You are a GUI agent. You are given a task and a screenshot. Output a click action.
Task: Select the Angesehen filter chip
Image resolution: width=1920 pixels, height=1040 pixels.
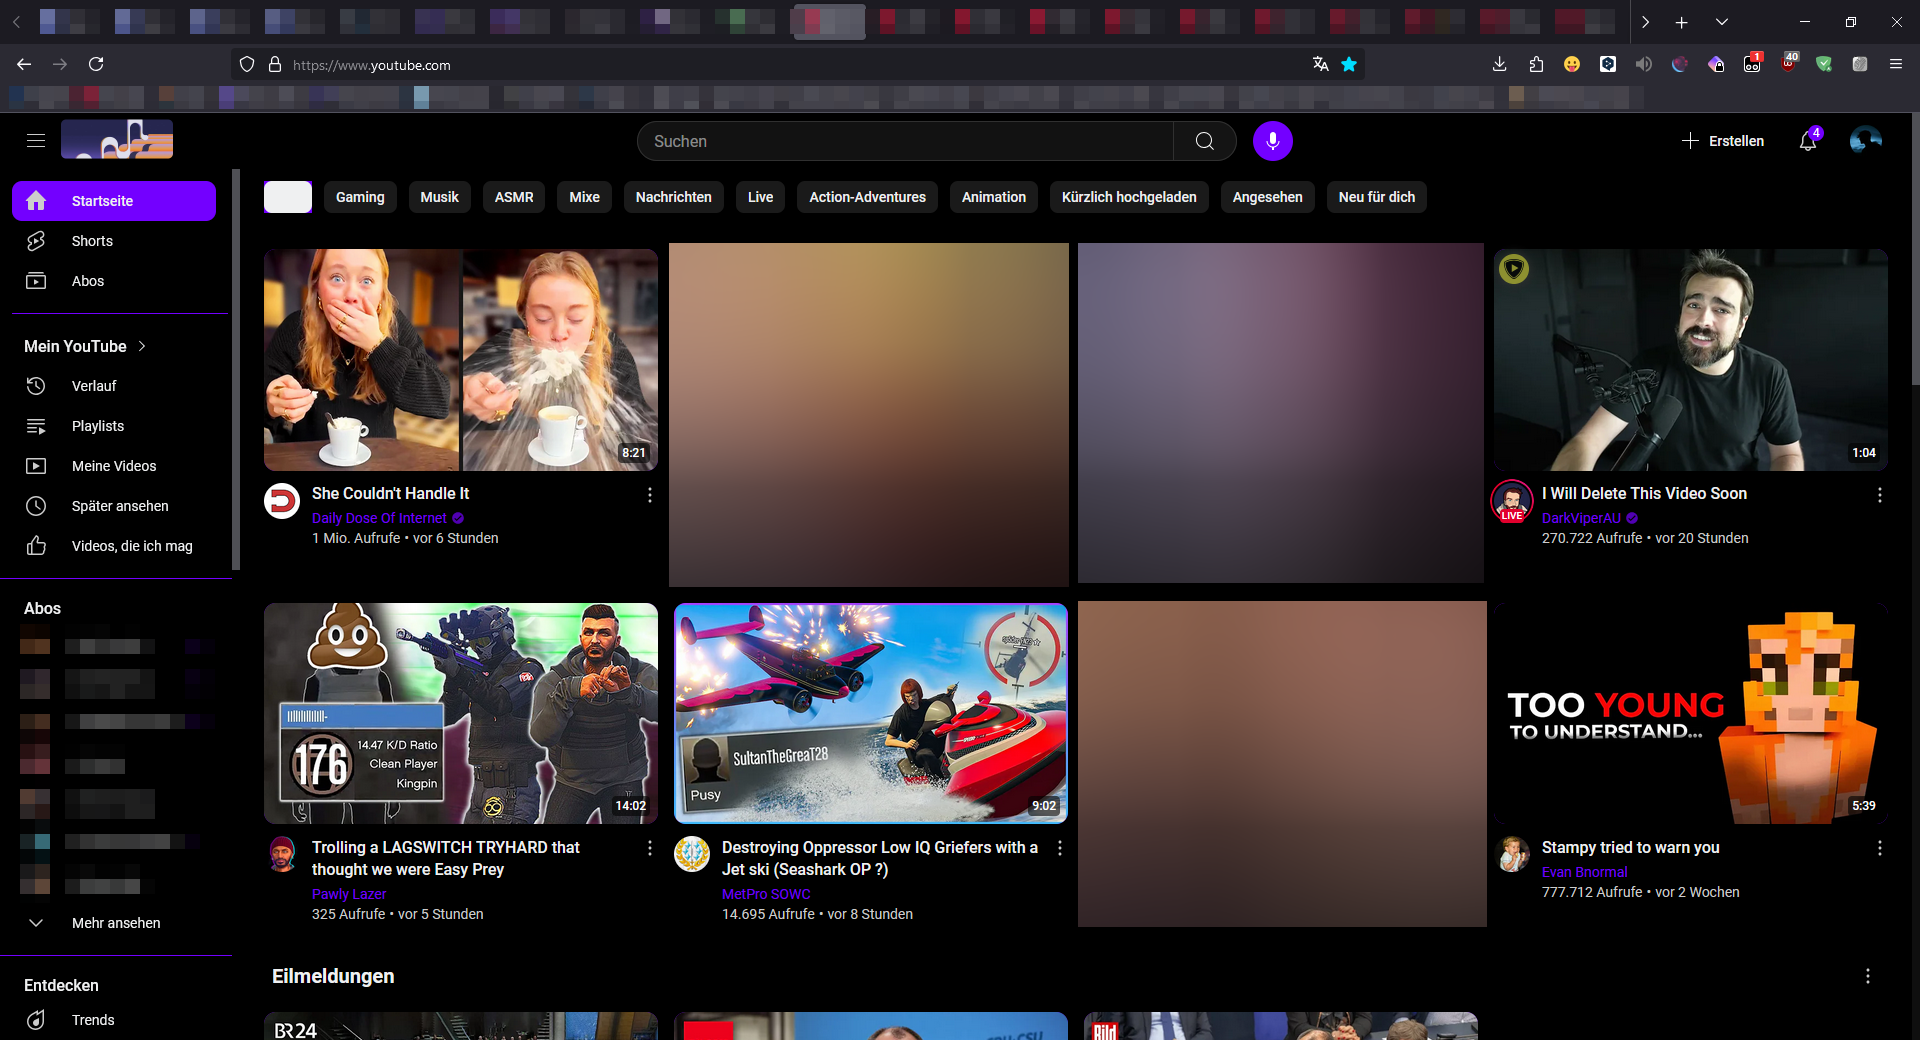coord(1267,197)
